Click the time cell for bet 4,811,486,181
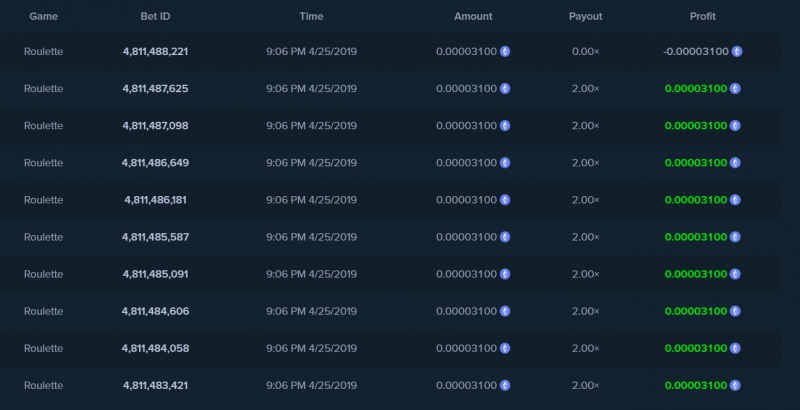The width and height of the screenshot is (800, 410). [x=311, y=200]
